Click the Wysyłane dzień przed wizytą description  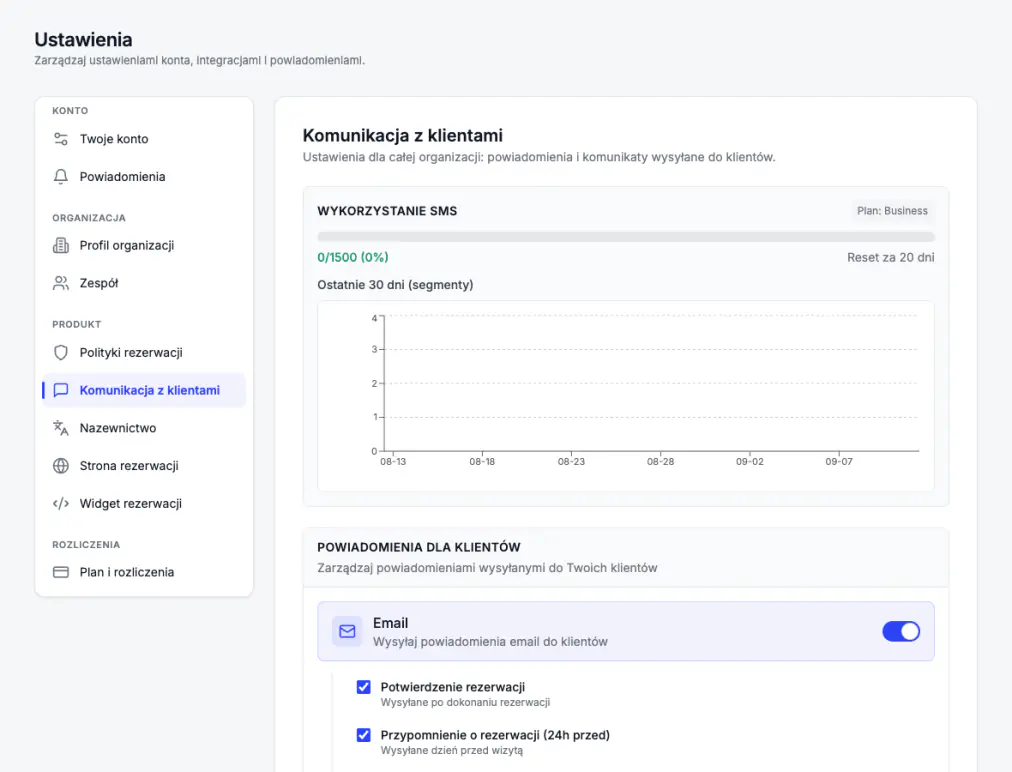(x=451, y=751)
